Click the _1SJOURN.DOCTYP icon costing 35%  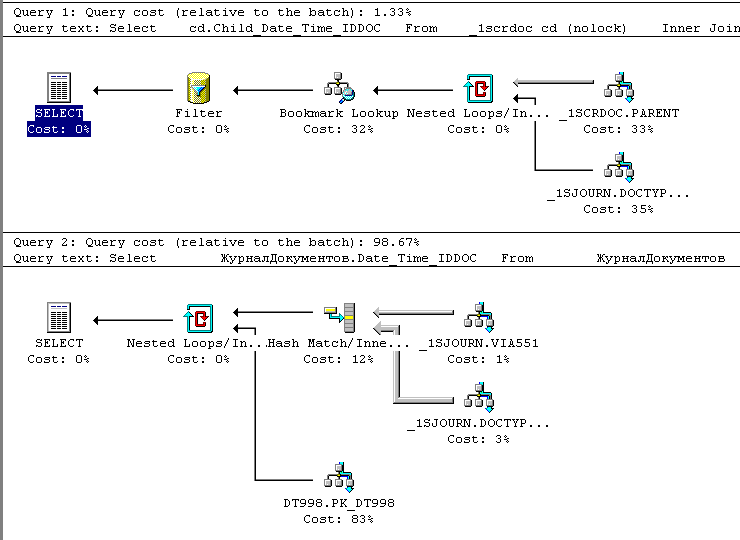click(x=621, y=167)
